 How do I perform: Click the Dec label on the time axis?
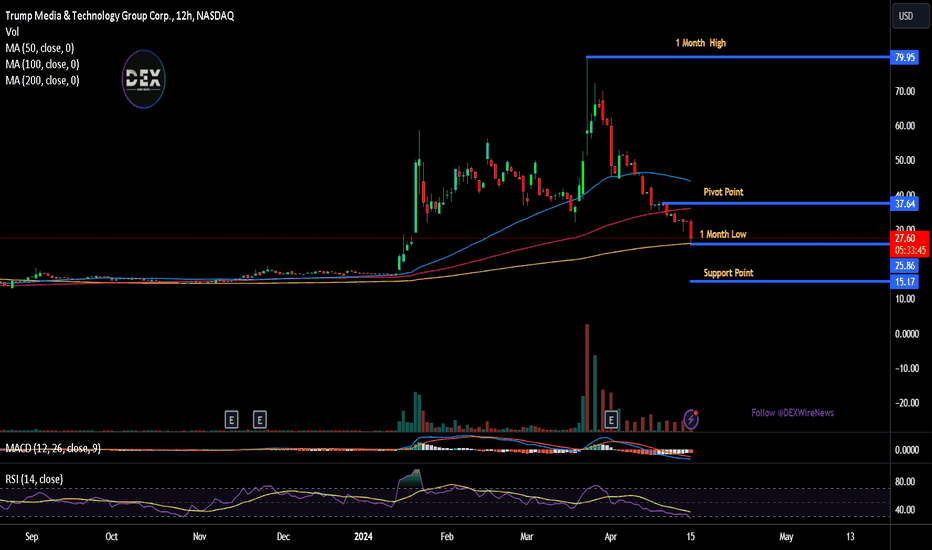284,536
